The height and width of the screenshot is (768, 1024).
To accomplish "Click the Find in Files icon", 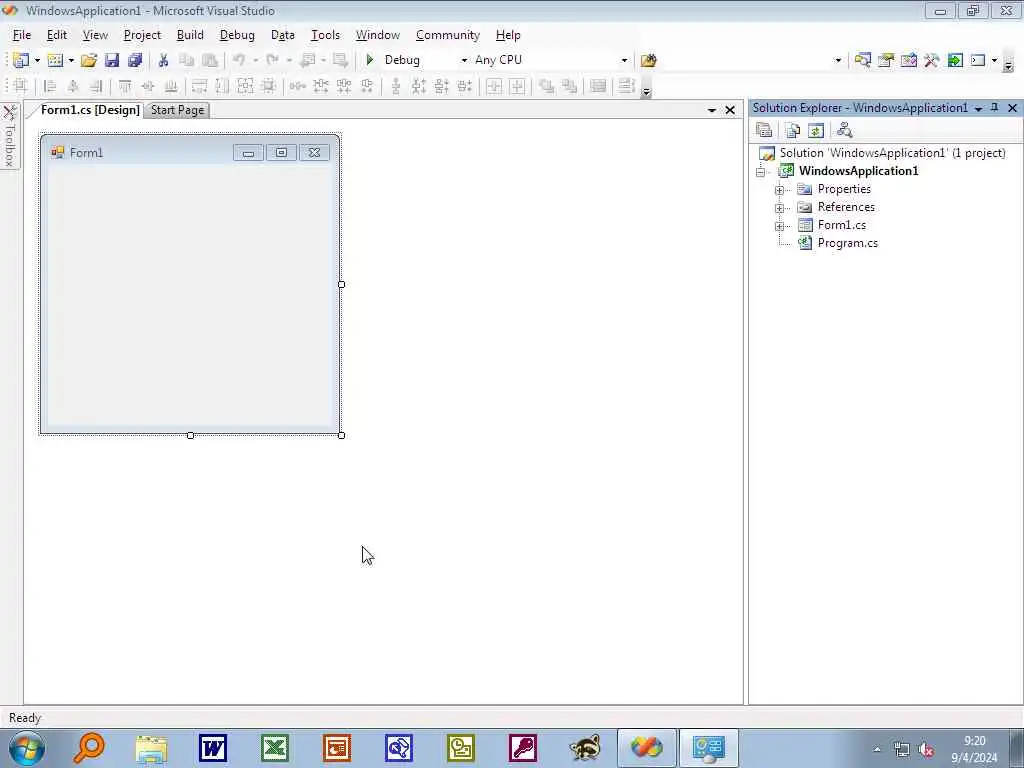I will (x=648, y=60).
